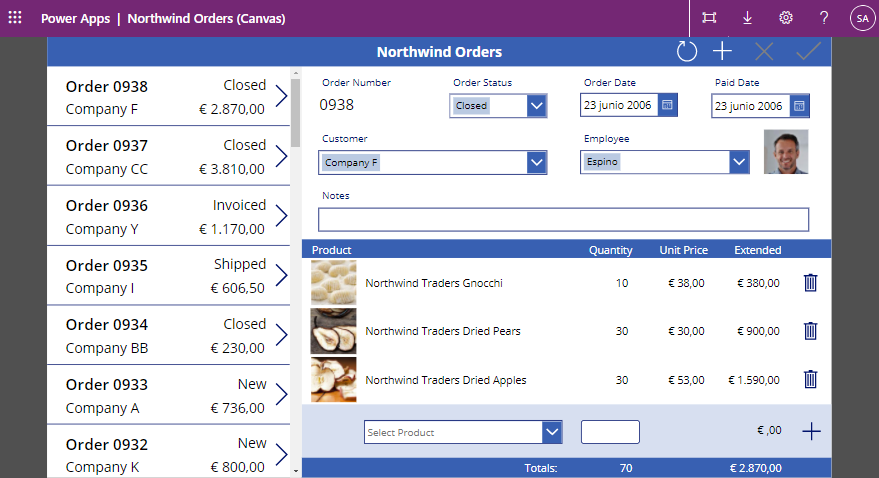The width and height of the screenshot is (879, 478).
Task: Open Order Date calendar picker icon
Action: [x=667, y=105]
